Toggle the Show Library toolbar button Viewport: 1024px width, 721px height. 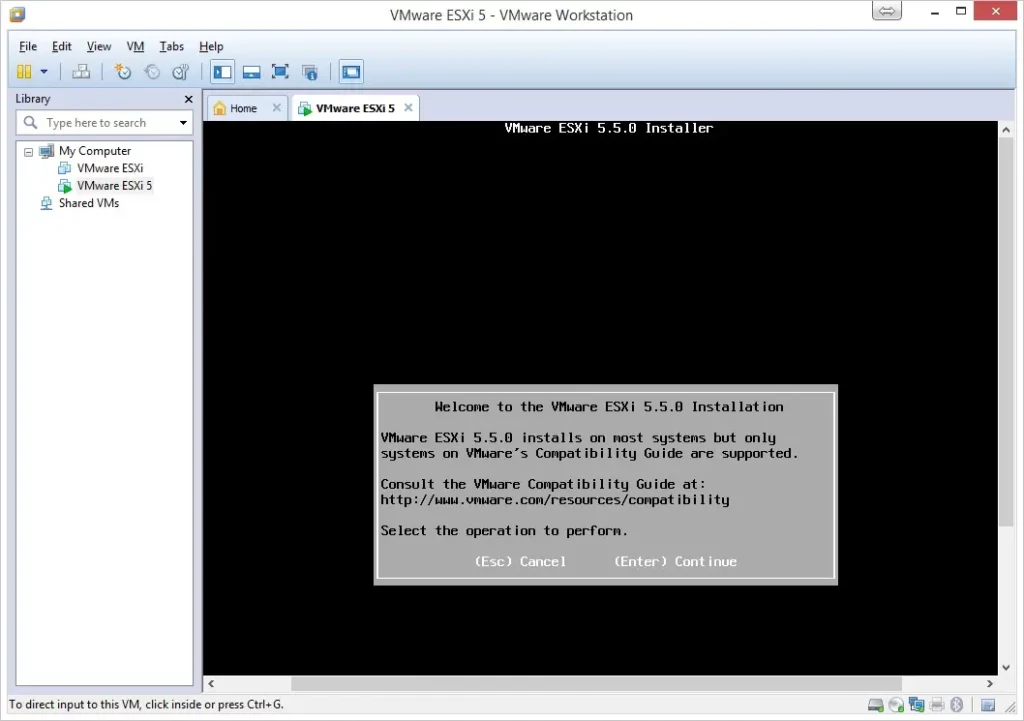click(x=222, y=72)
